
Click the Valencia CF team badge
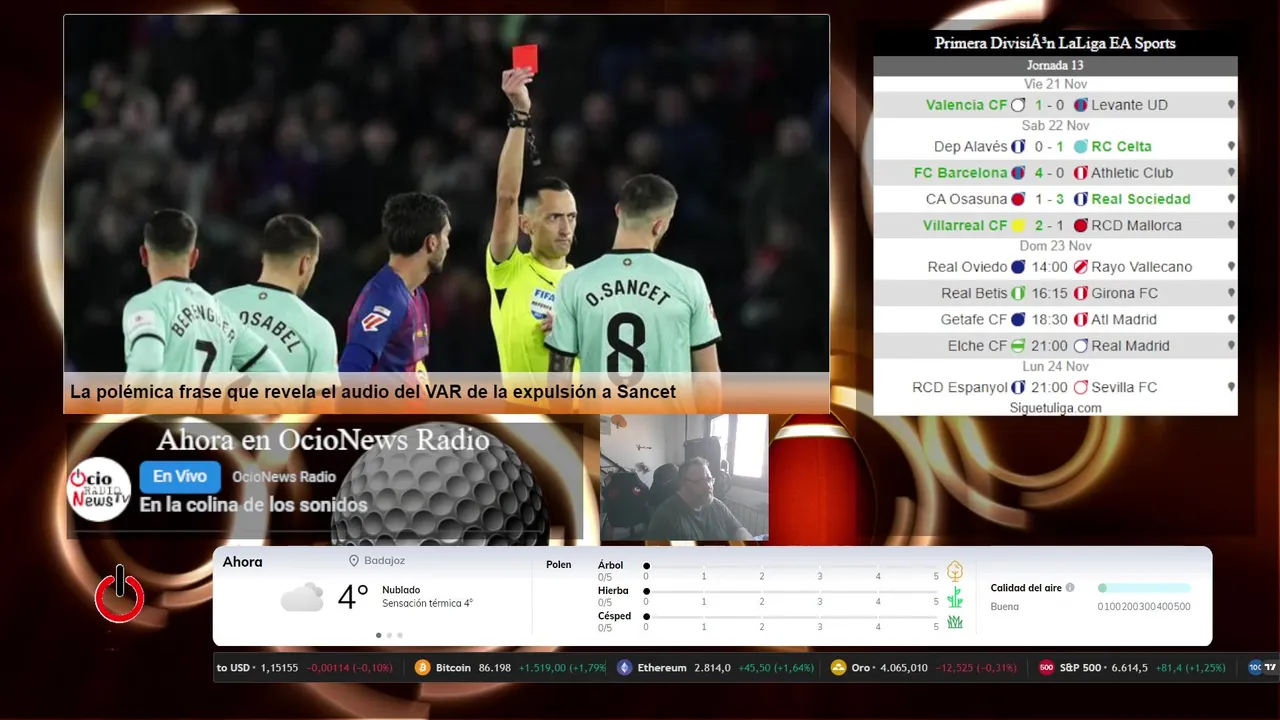click(x=1018, y=105)
